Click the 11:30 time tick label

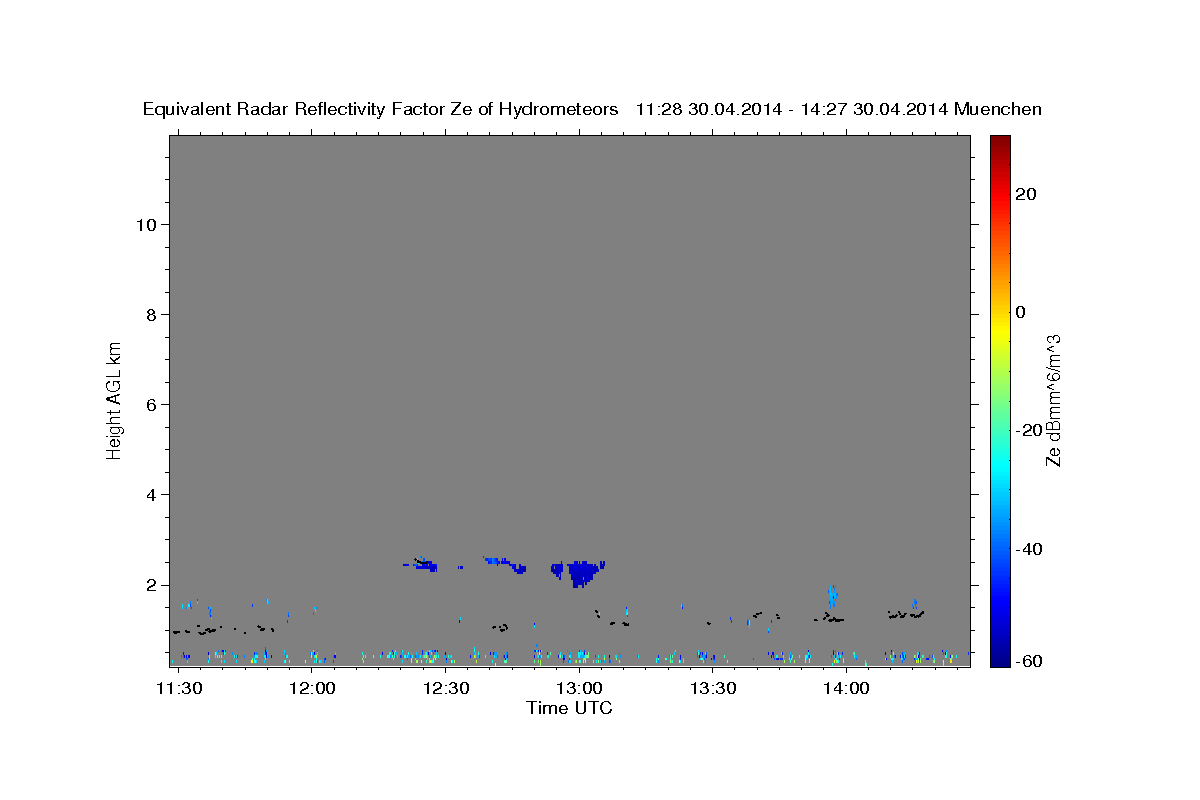coord(179,688)
